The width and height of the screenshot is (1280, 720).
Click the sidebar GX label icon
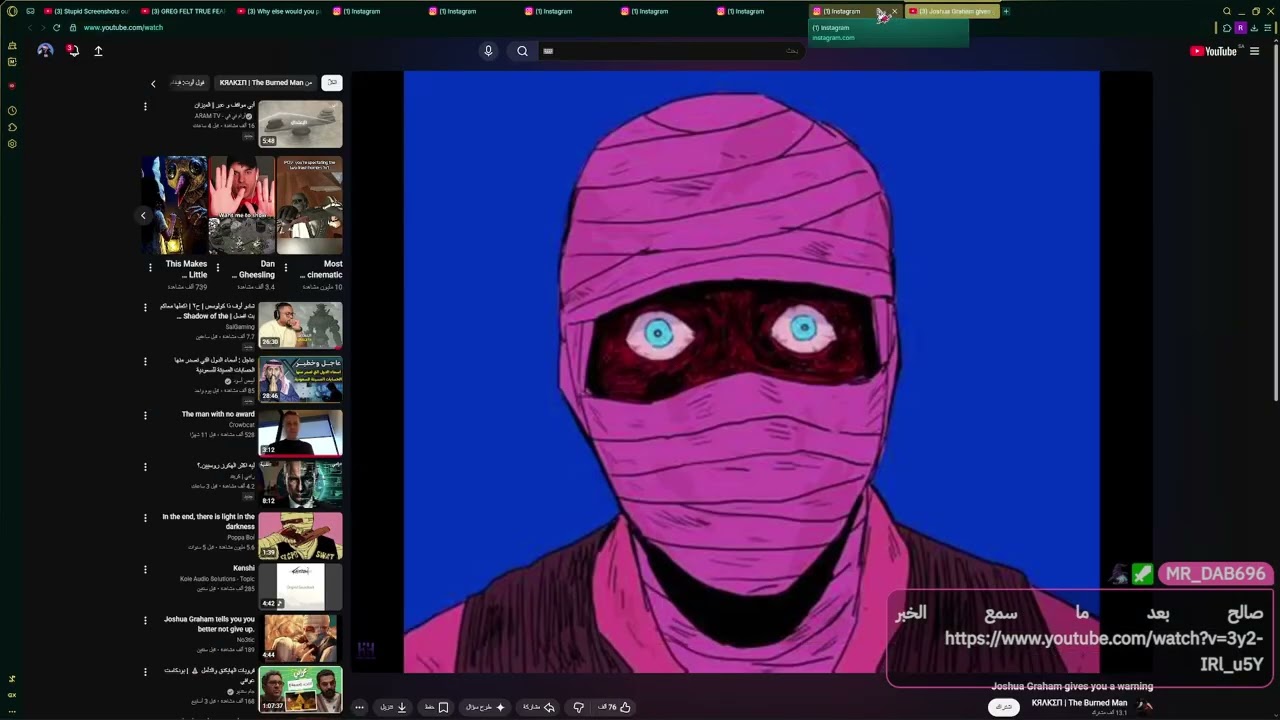(x=12, y=695)
